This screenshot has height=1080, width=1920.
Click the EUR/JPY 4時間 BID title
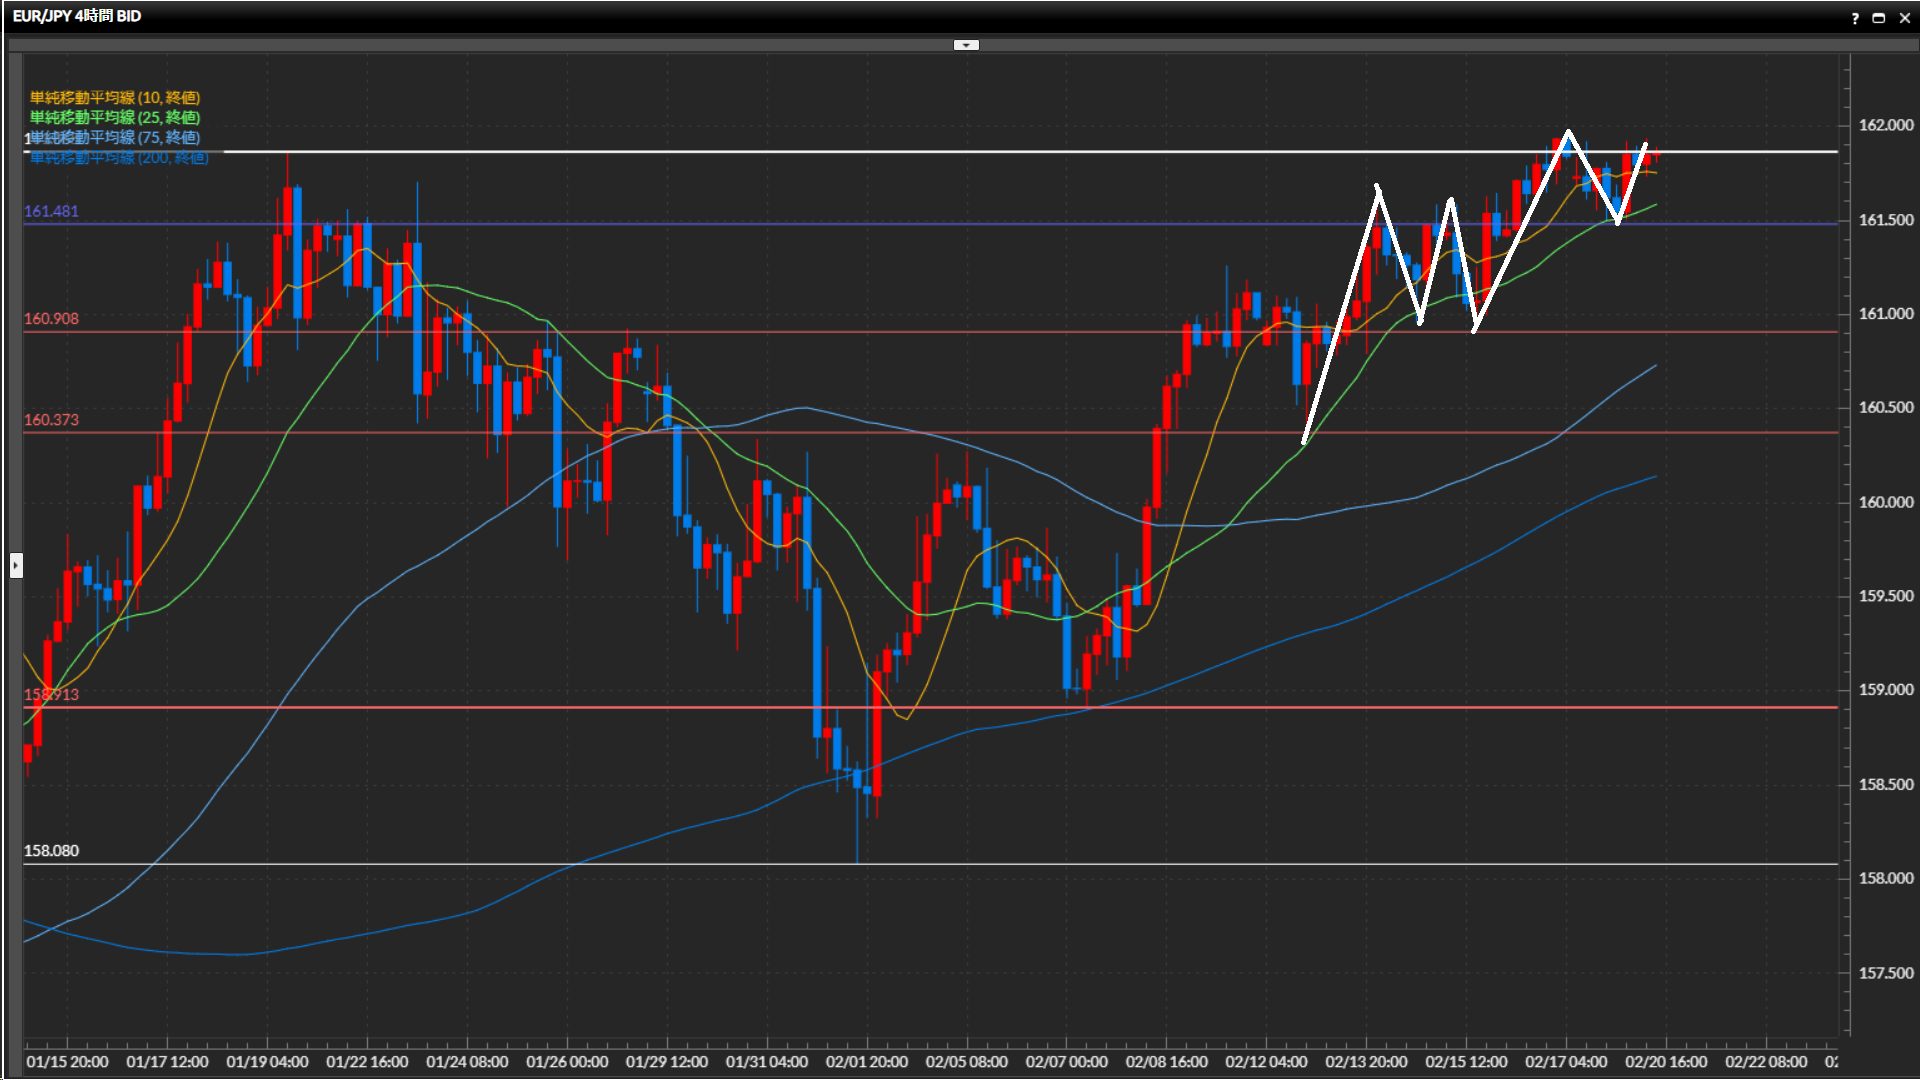(x=77, y=16)
